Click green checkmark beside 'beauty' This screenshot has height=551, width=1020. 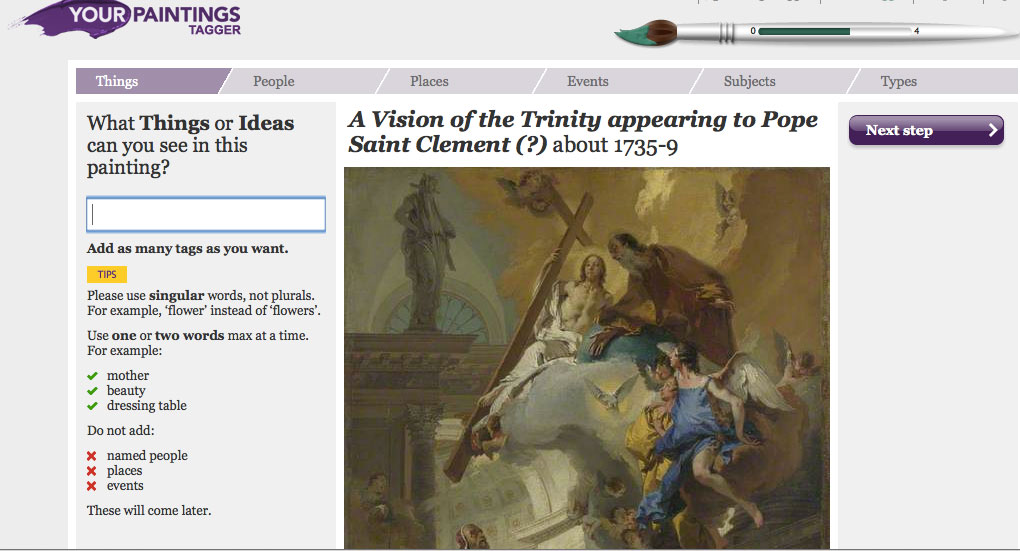click(x=92, y=391)
